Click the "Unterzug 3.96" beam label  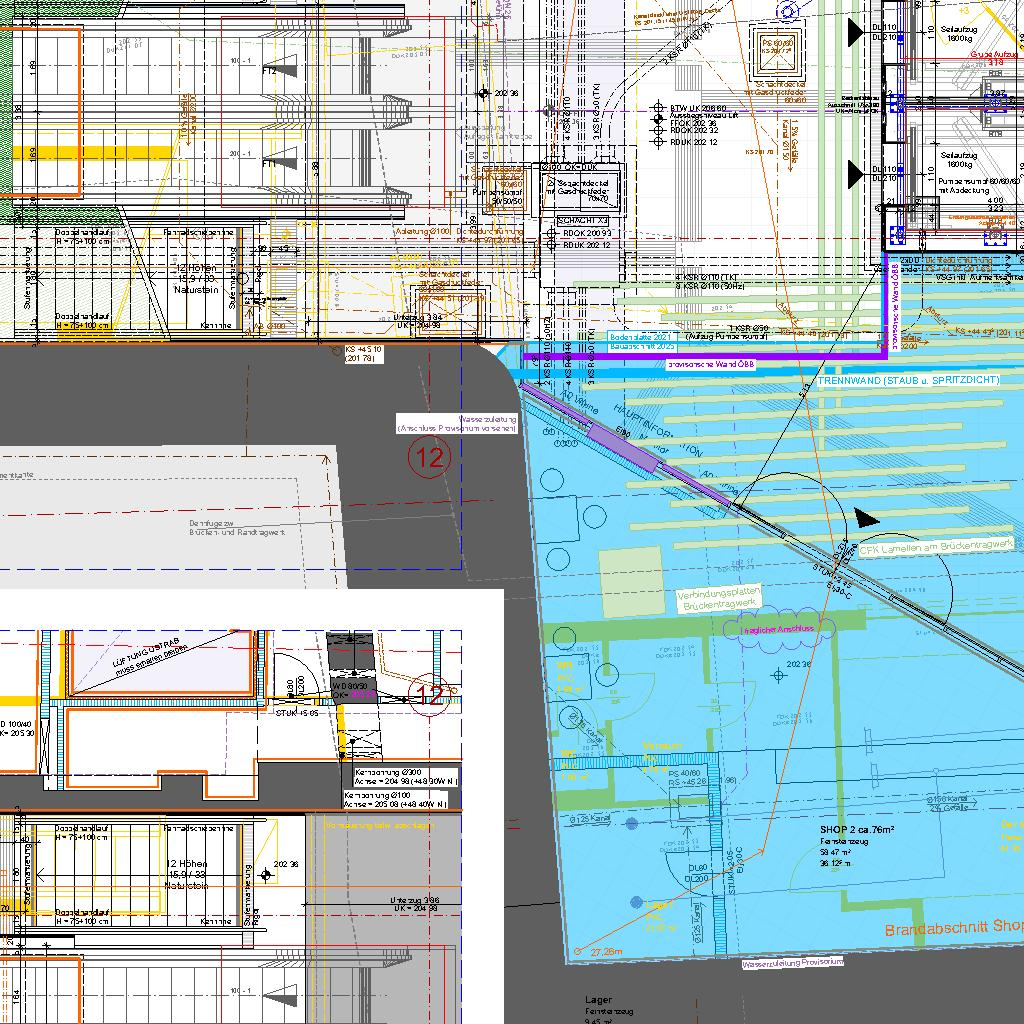click(415, 901)
